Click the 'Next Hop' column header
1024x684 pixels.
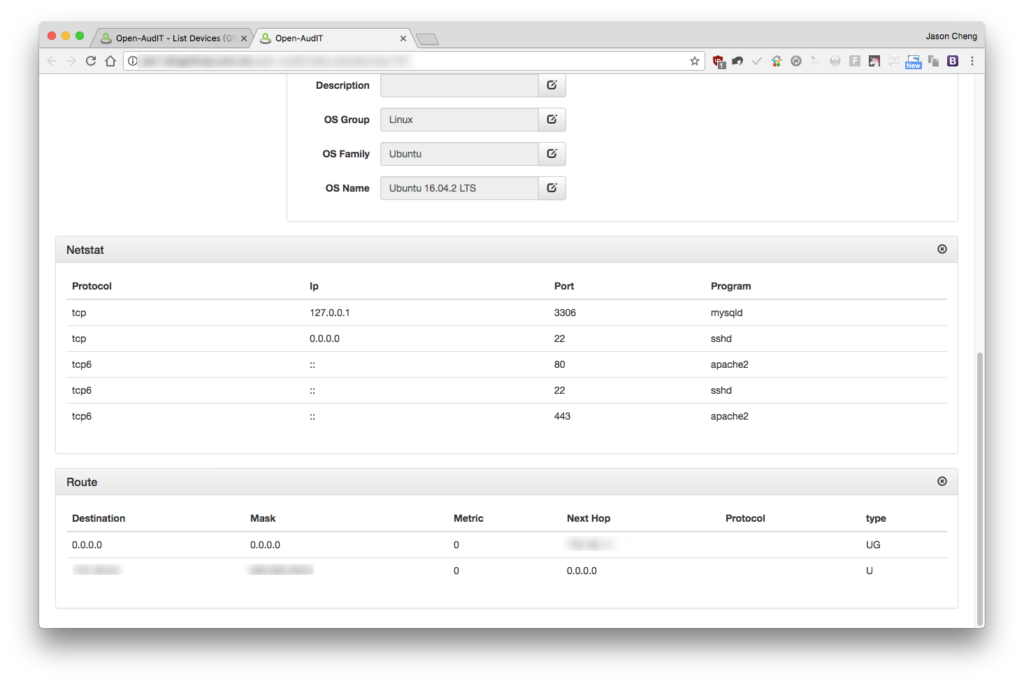[x=588, y=518]
